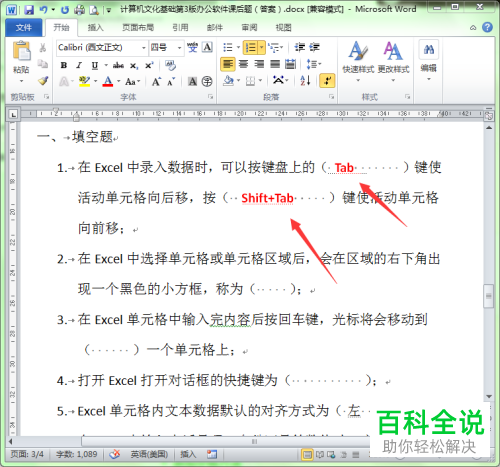Image resolution: width=500 pixels, height=467 pixels.
Task: Click the print preview icon in title bar
Action: coord(94,10)
